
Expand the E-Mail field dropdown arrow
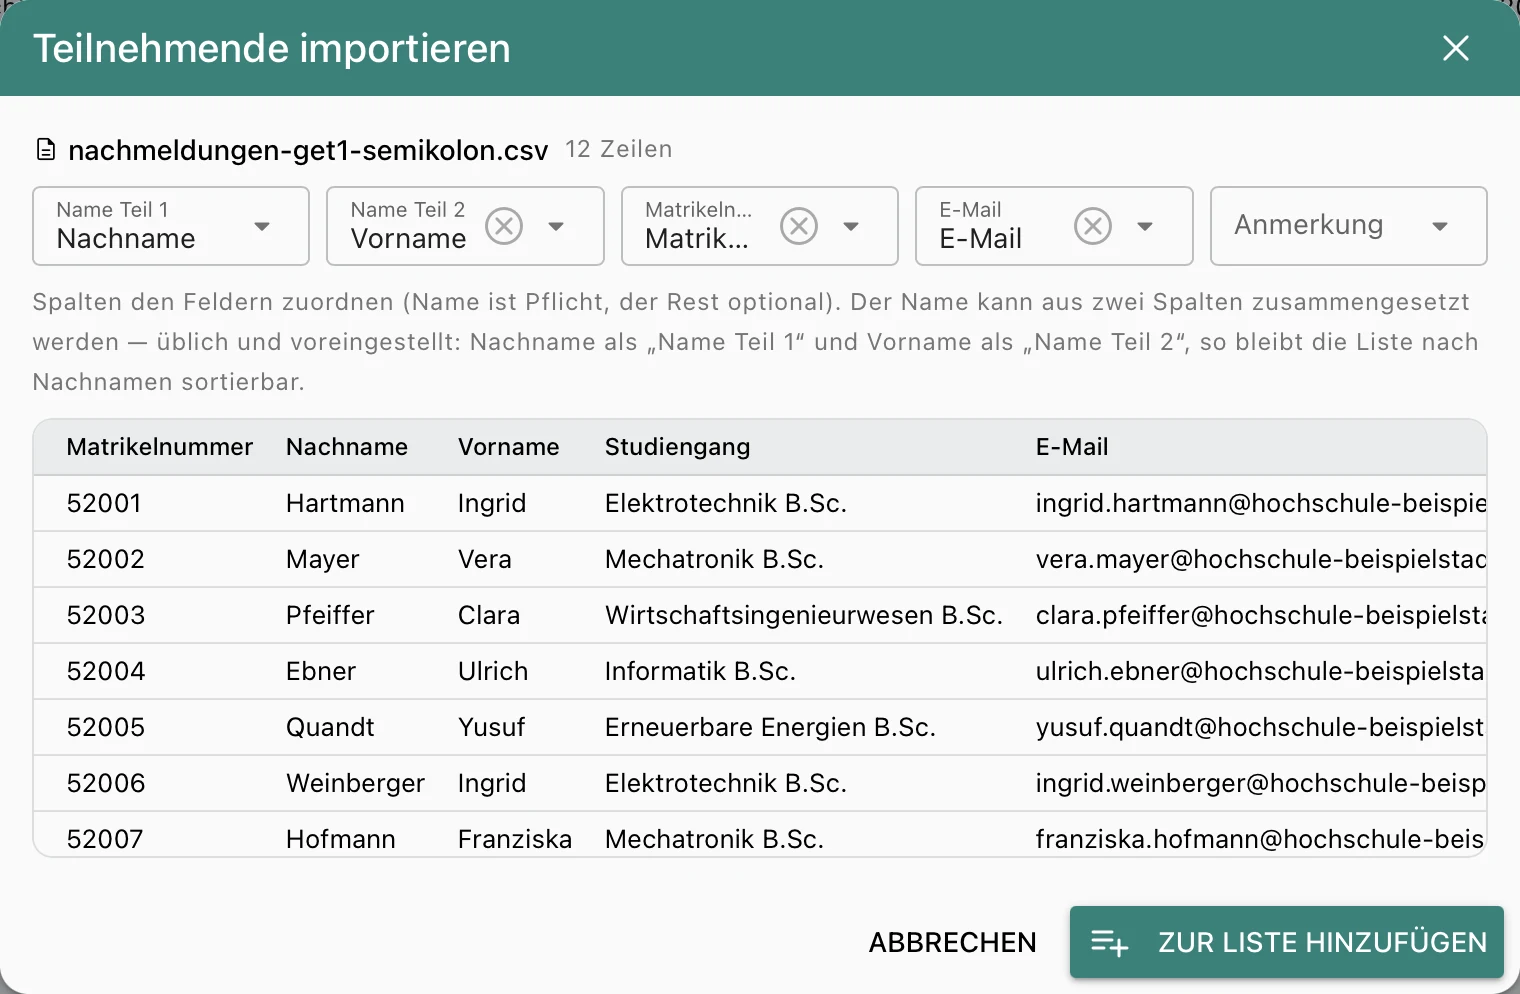(1145, 226)
